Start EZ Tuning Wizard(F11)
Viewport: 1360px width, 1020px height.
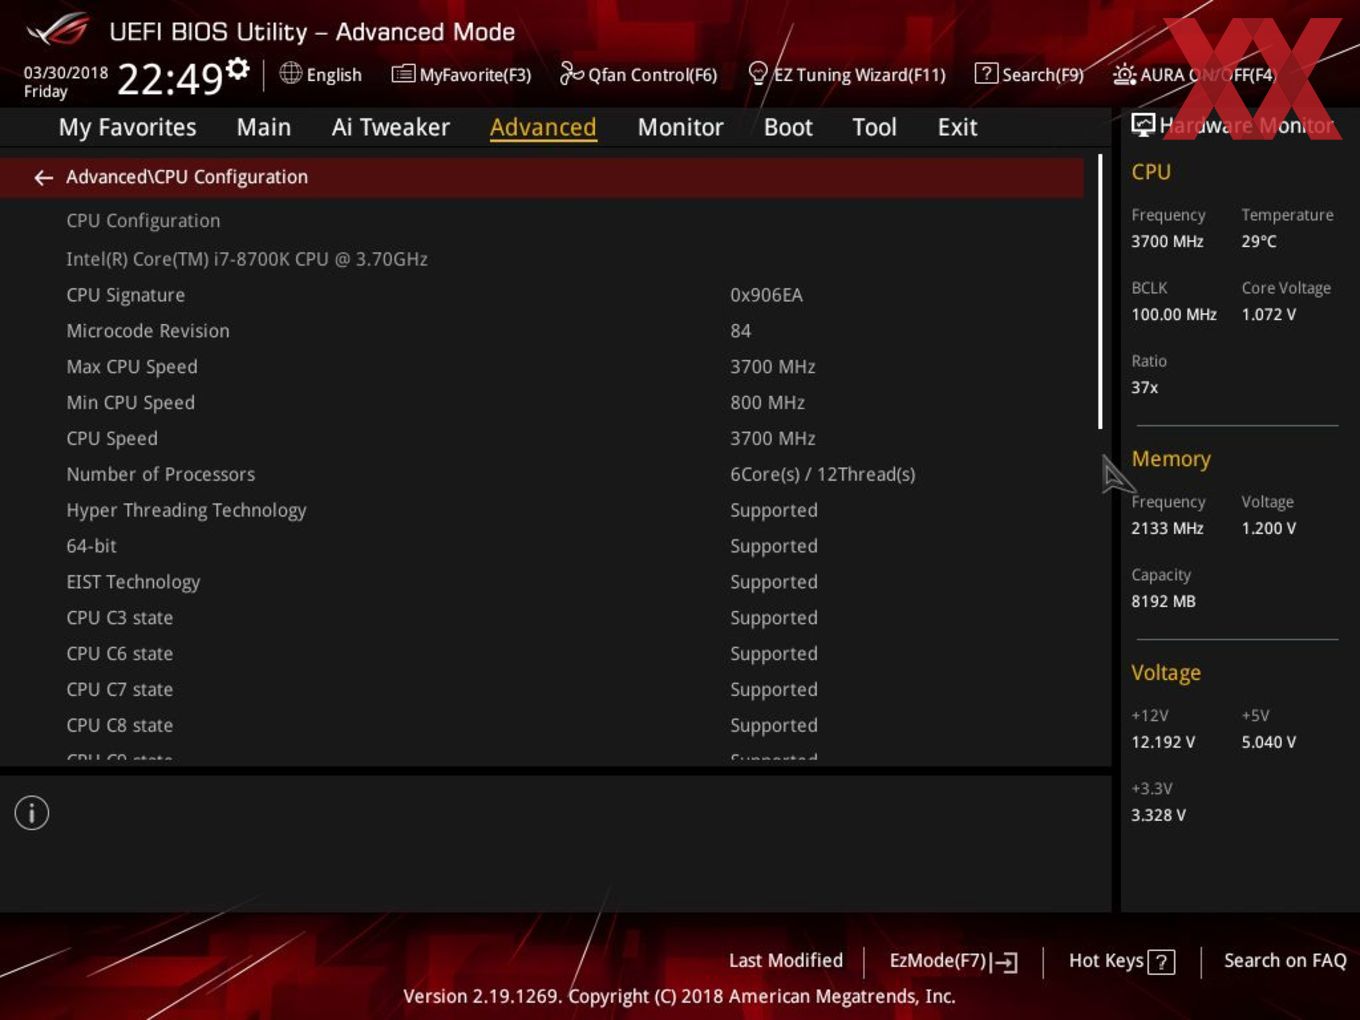point(847,74)
